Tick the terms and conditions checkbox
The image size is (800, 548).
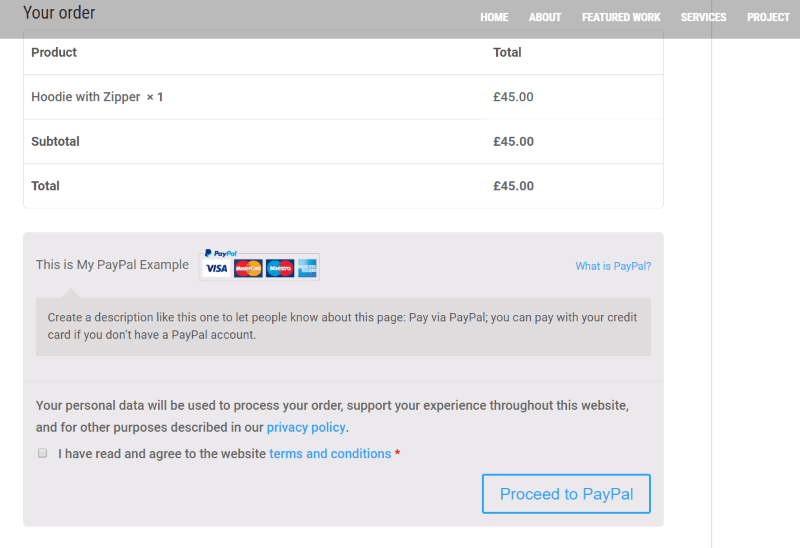pos(42,453)
